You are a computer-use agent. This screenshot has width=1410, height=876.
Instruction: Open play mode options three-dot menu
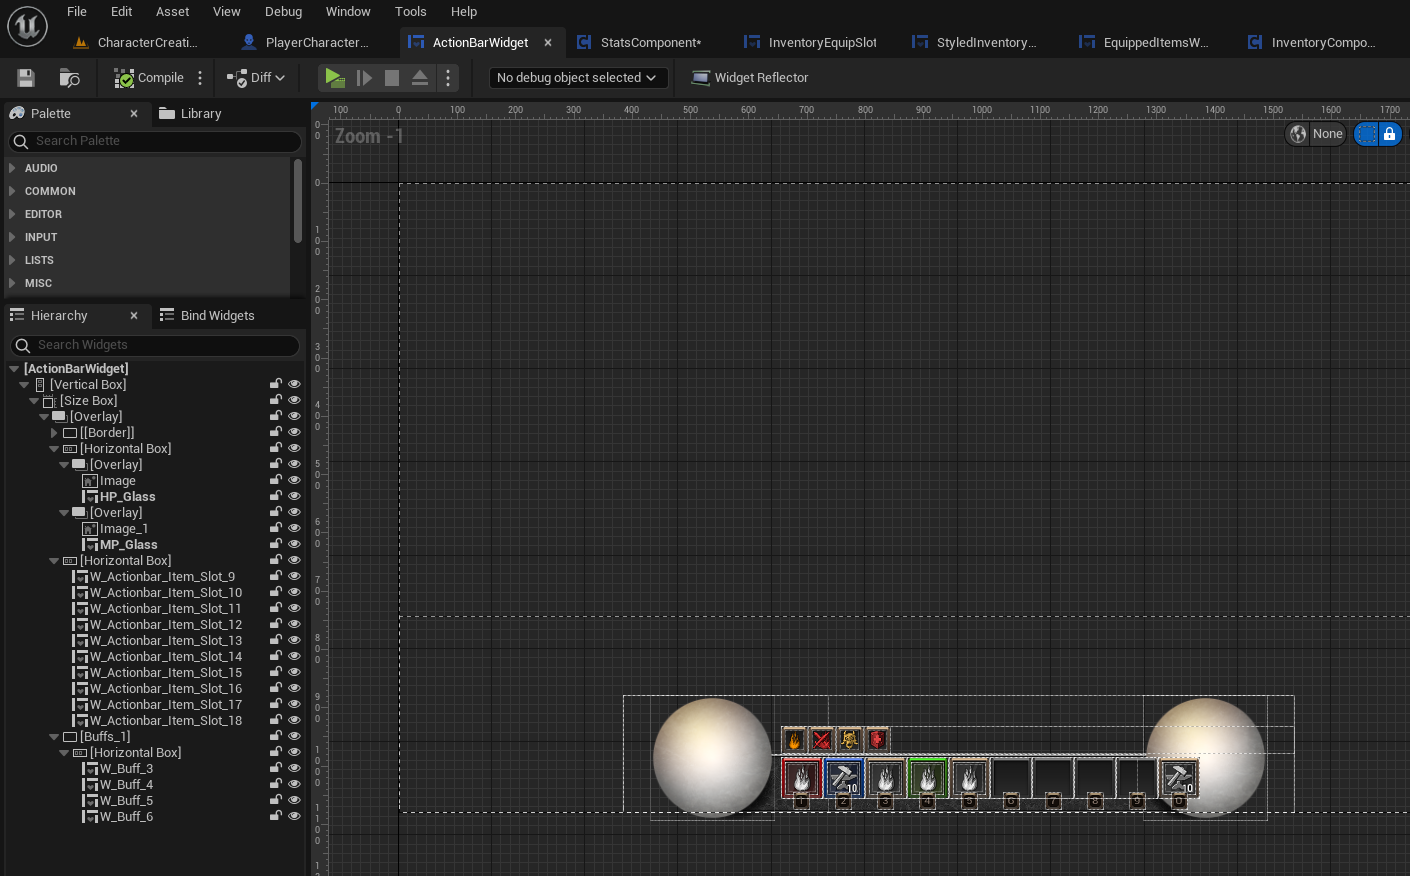[448, 78]
